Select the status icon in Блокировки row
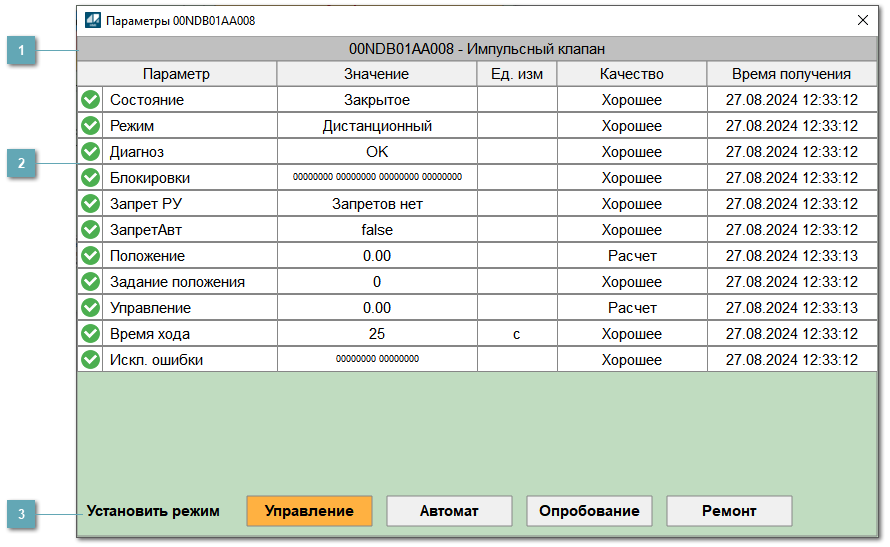This screenshot has width=890, height=547. pos(90,178)
